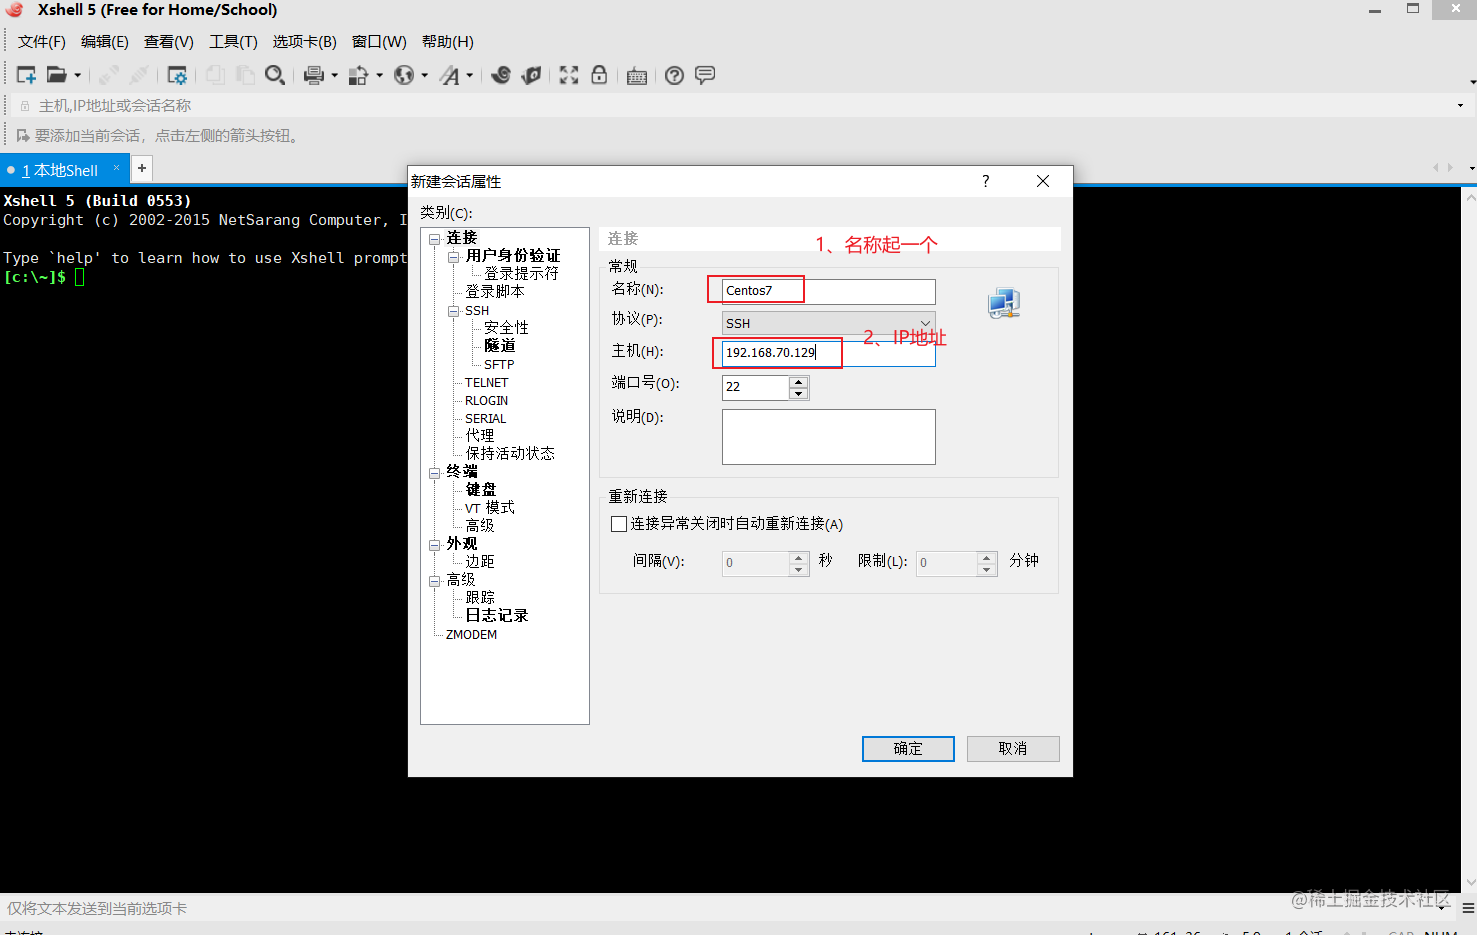The height and width of the screenshot is (935, 1477).
Task: Click the arrow icon beside 要添加当前会话
Action: [x=23, y=135]
